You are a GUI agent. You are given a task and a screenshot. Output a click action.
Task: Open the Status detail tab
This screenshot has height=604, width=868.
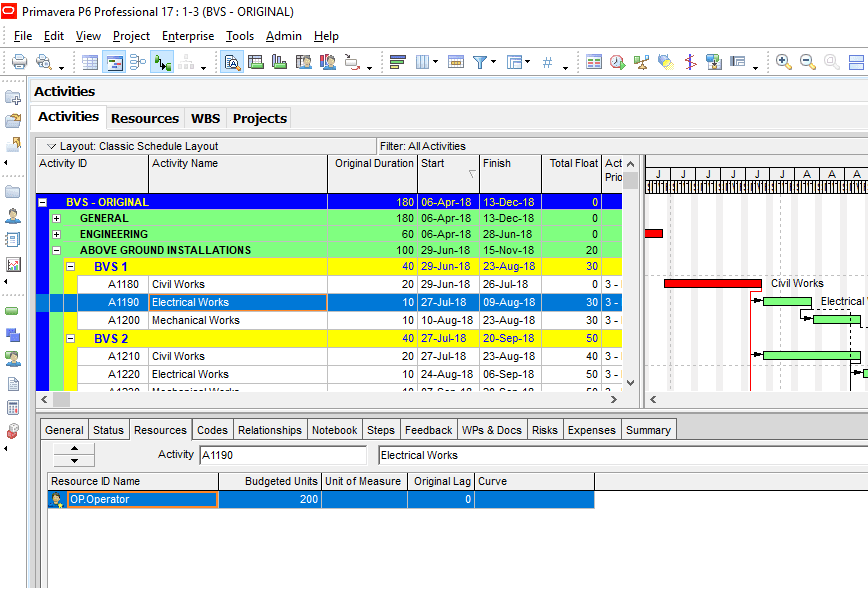pos(108,430)
